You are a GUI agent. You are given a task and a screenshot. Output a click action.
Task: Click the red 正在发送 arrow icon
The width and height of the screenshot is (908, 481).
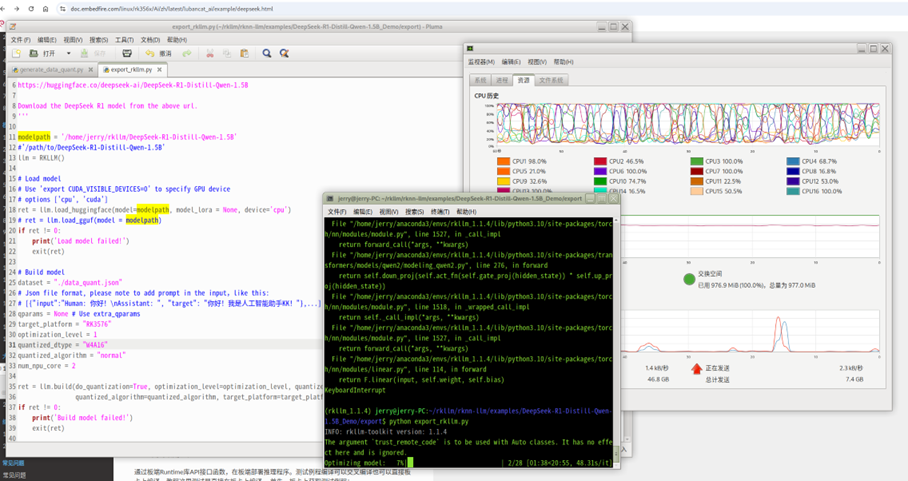point(697,368)
